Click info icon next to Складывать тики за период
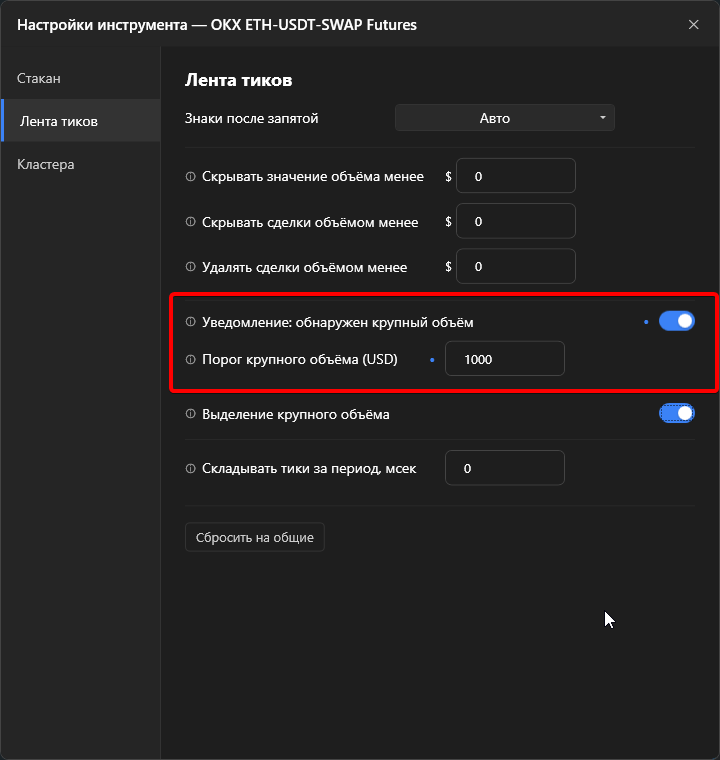Viewport: 720px width, 760px height. (191, 468)
